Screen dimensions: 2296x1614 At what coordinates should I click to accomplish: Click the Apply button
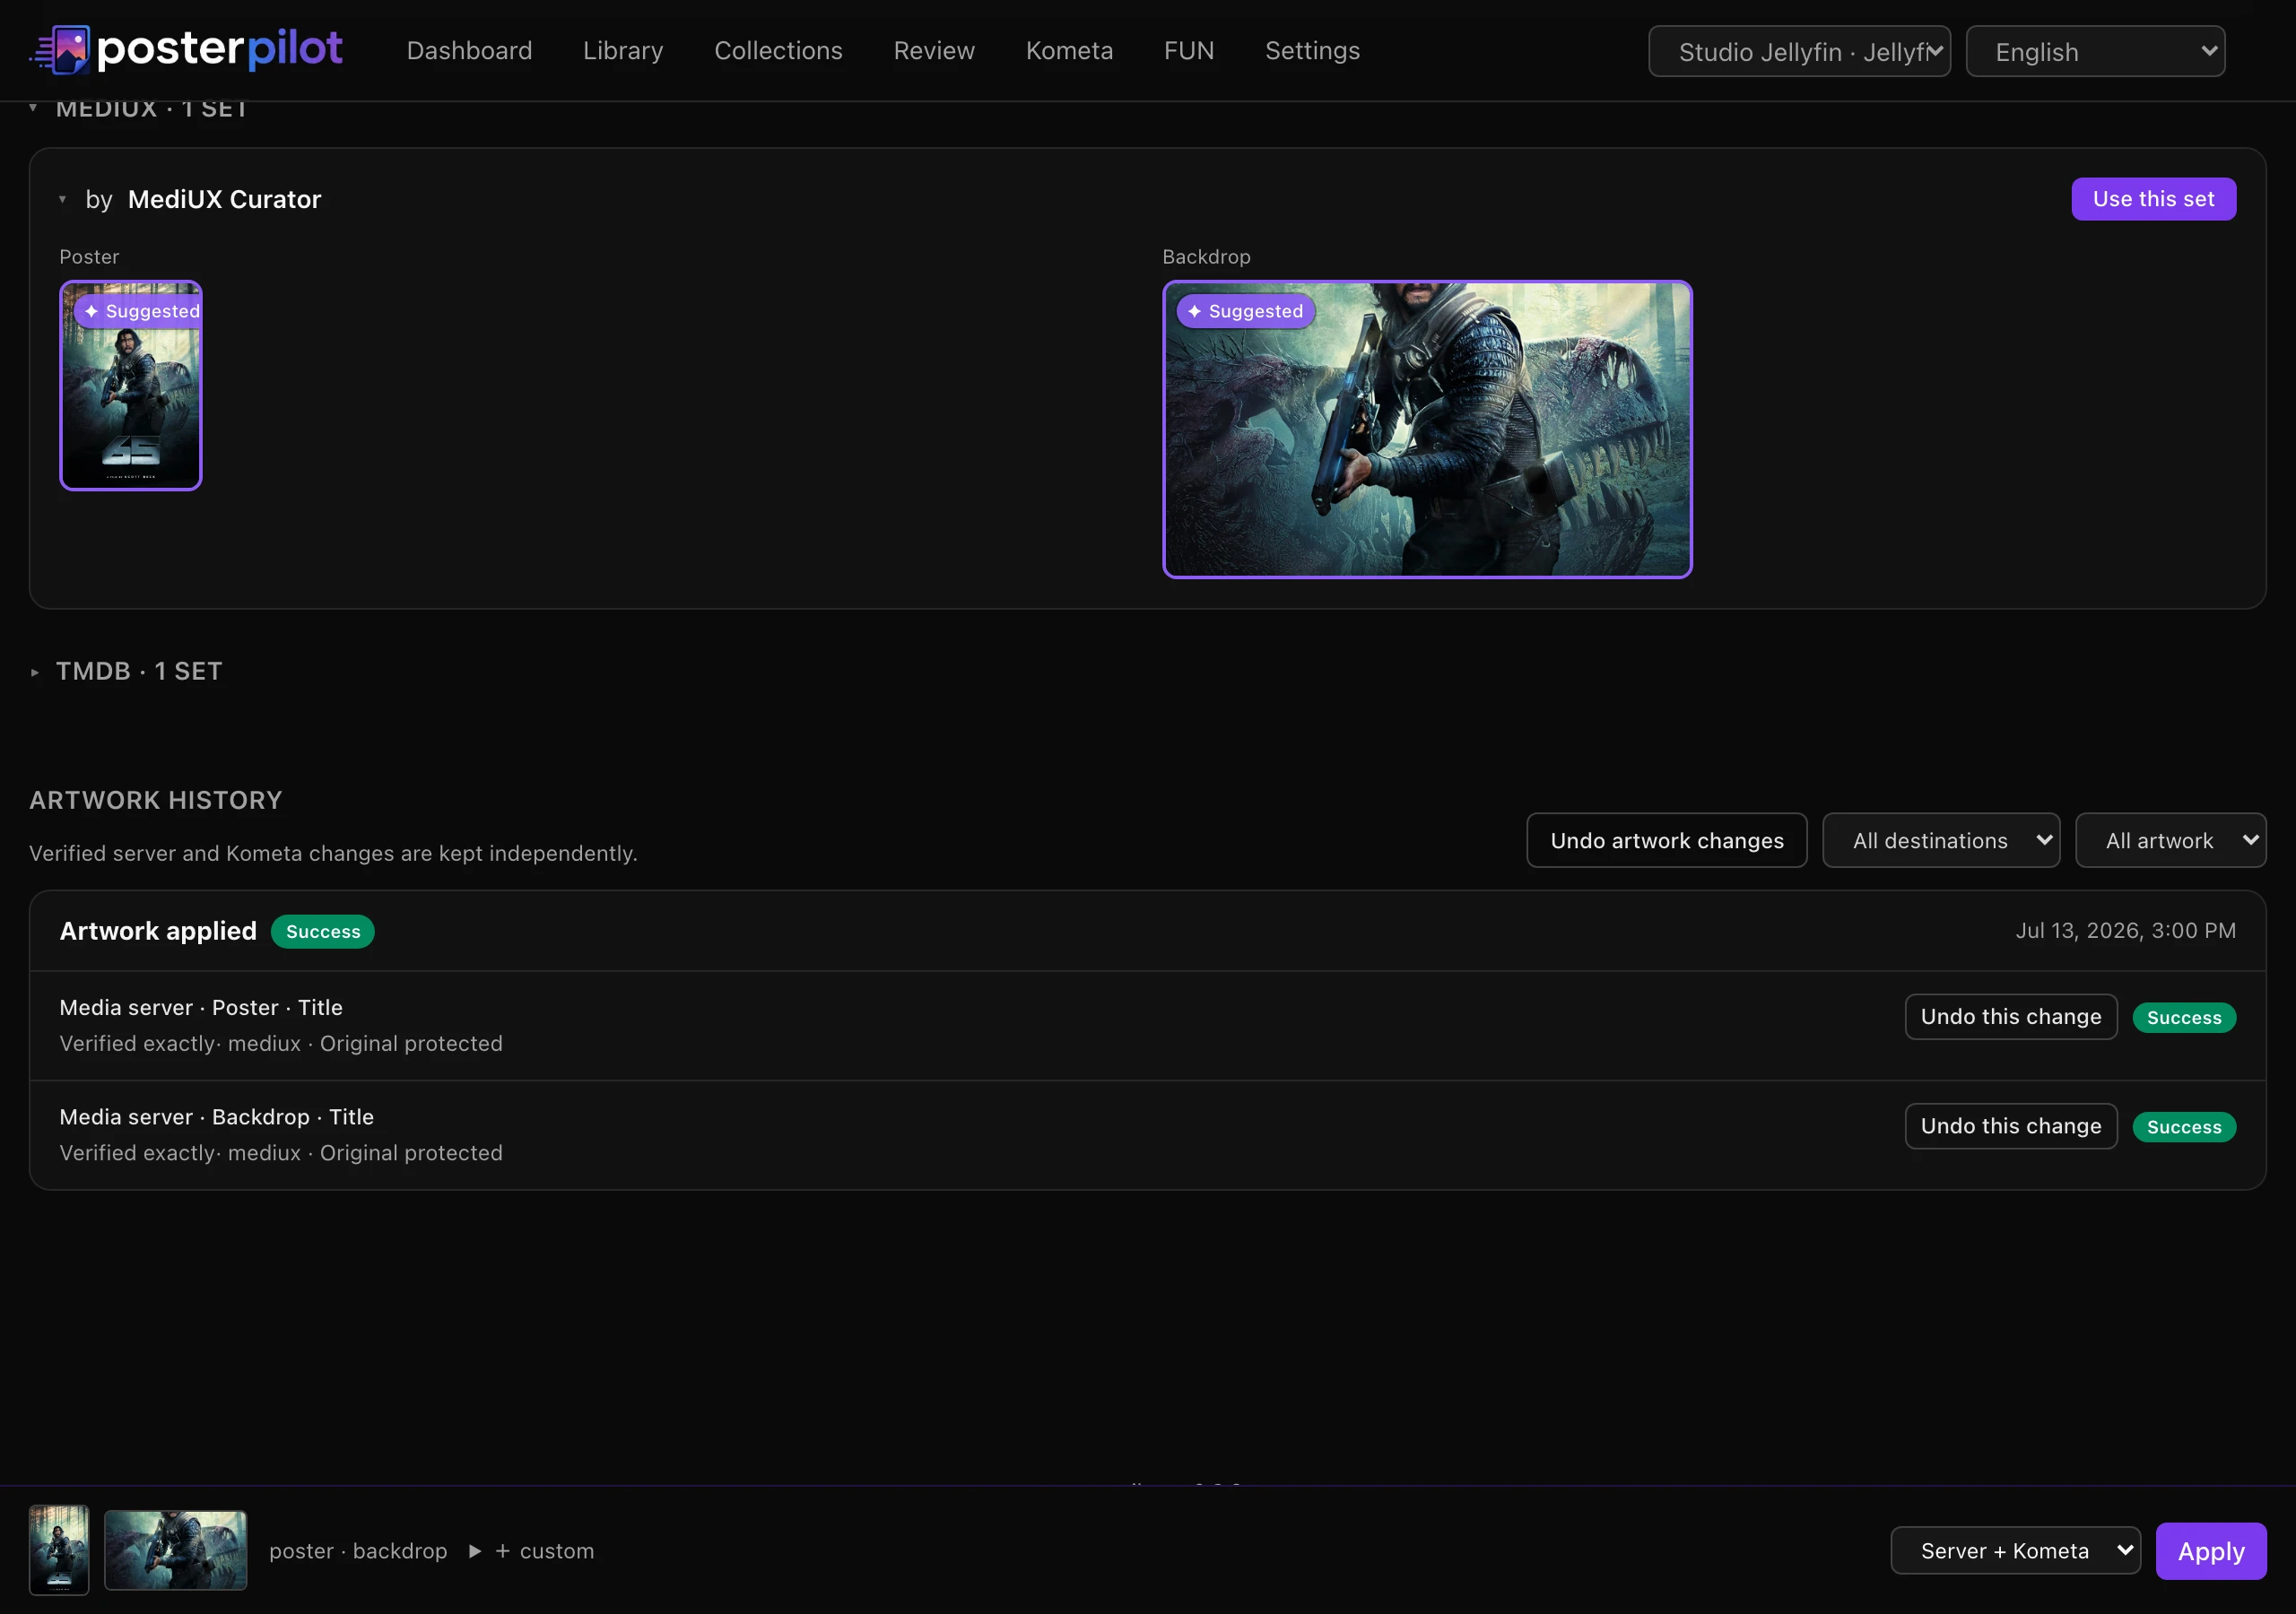coord(2210,1551)
